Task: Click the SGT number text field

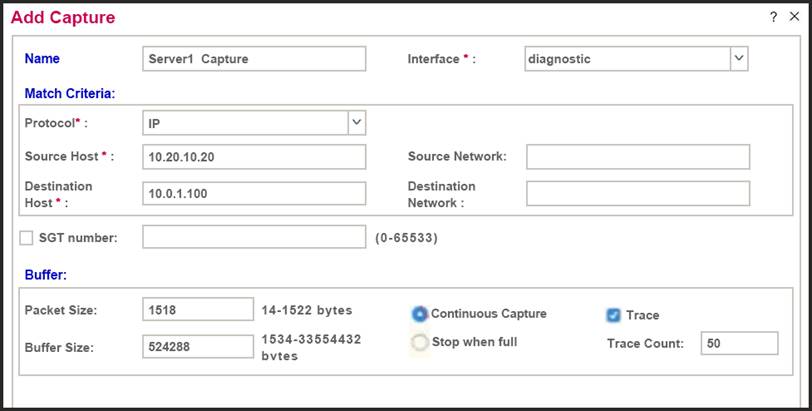Action: pos(254,237)
